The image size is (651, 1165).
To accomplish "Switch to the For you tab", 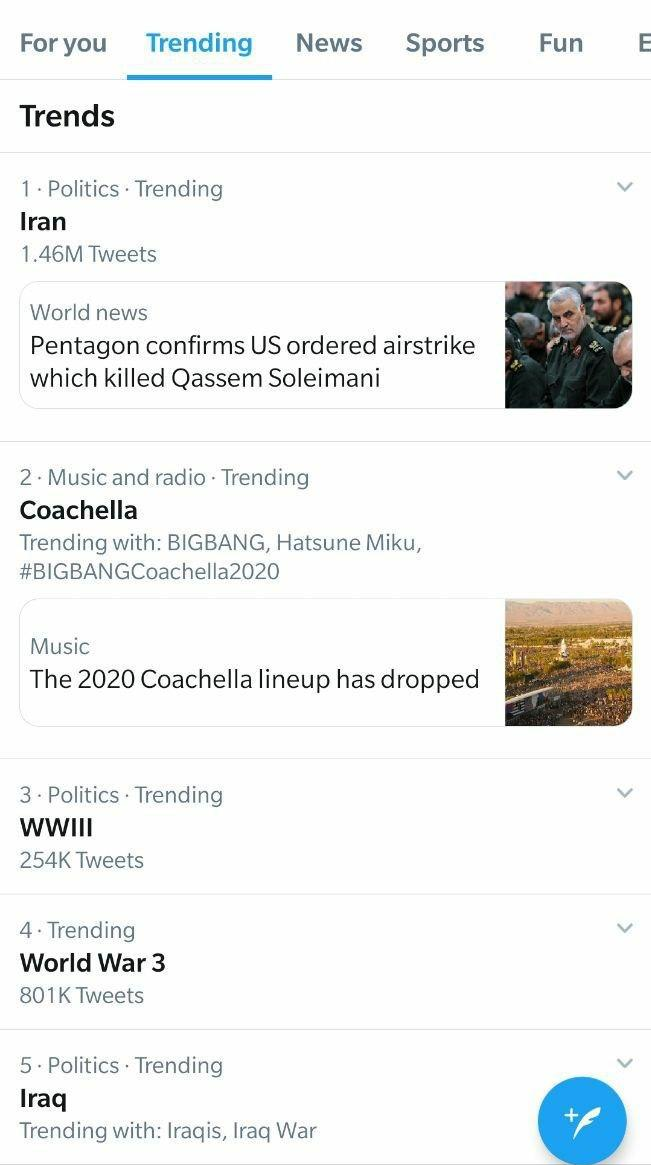I will (63, 43).
